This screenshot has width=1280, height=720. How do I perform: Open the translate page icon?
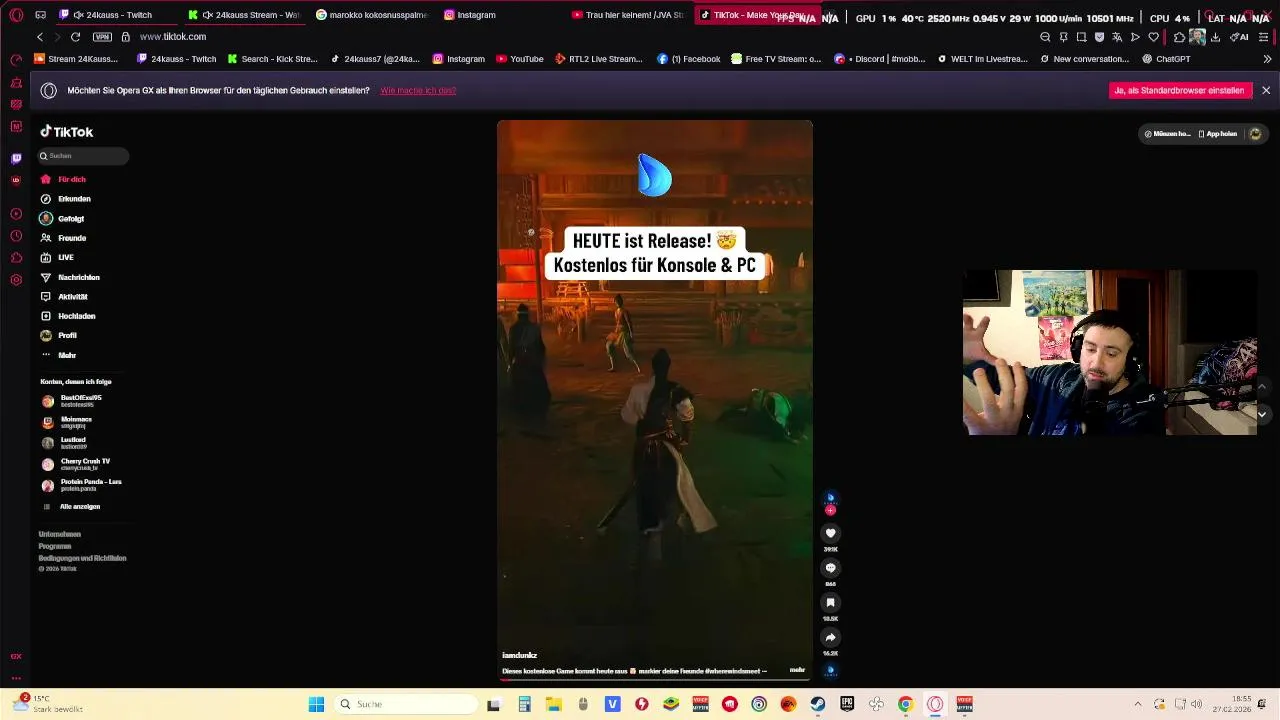point(1117,37)
